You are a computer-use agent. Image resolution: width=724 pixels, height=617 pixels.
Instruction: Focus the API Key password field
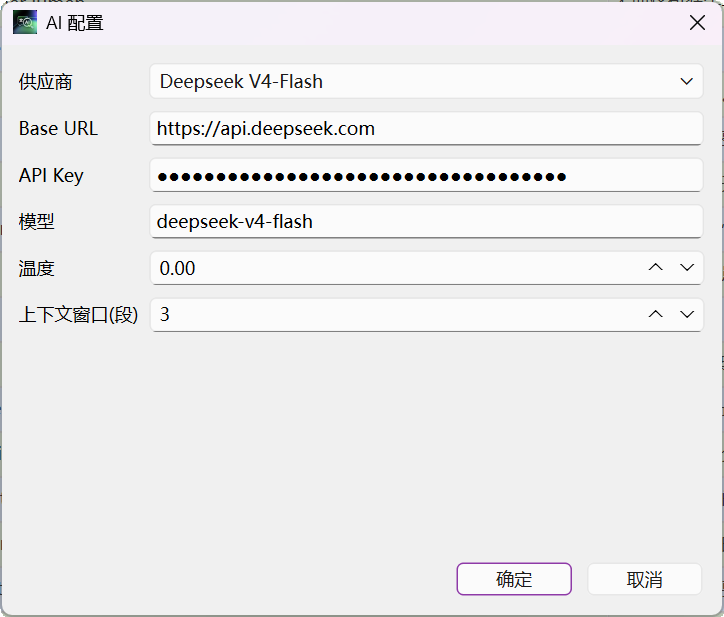click(426, 175)
